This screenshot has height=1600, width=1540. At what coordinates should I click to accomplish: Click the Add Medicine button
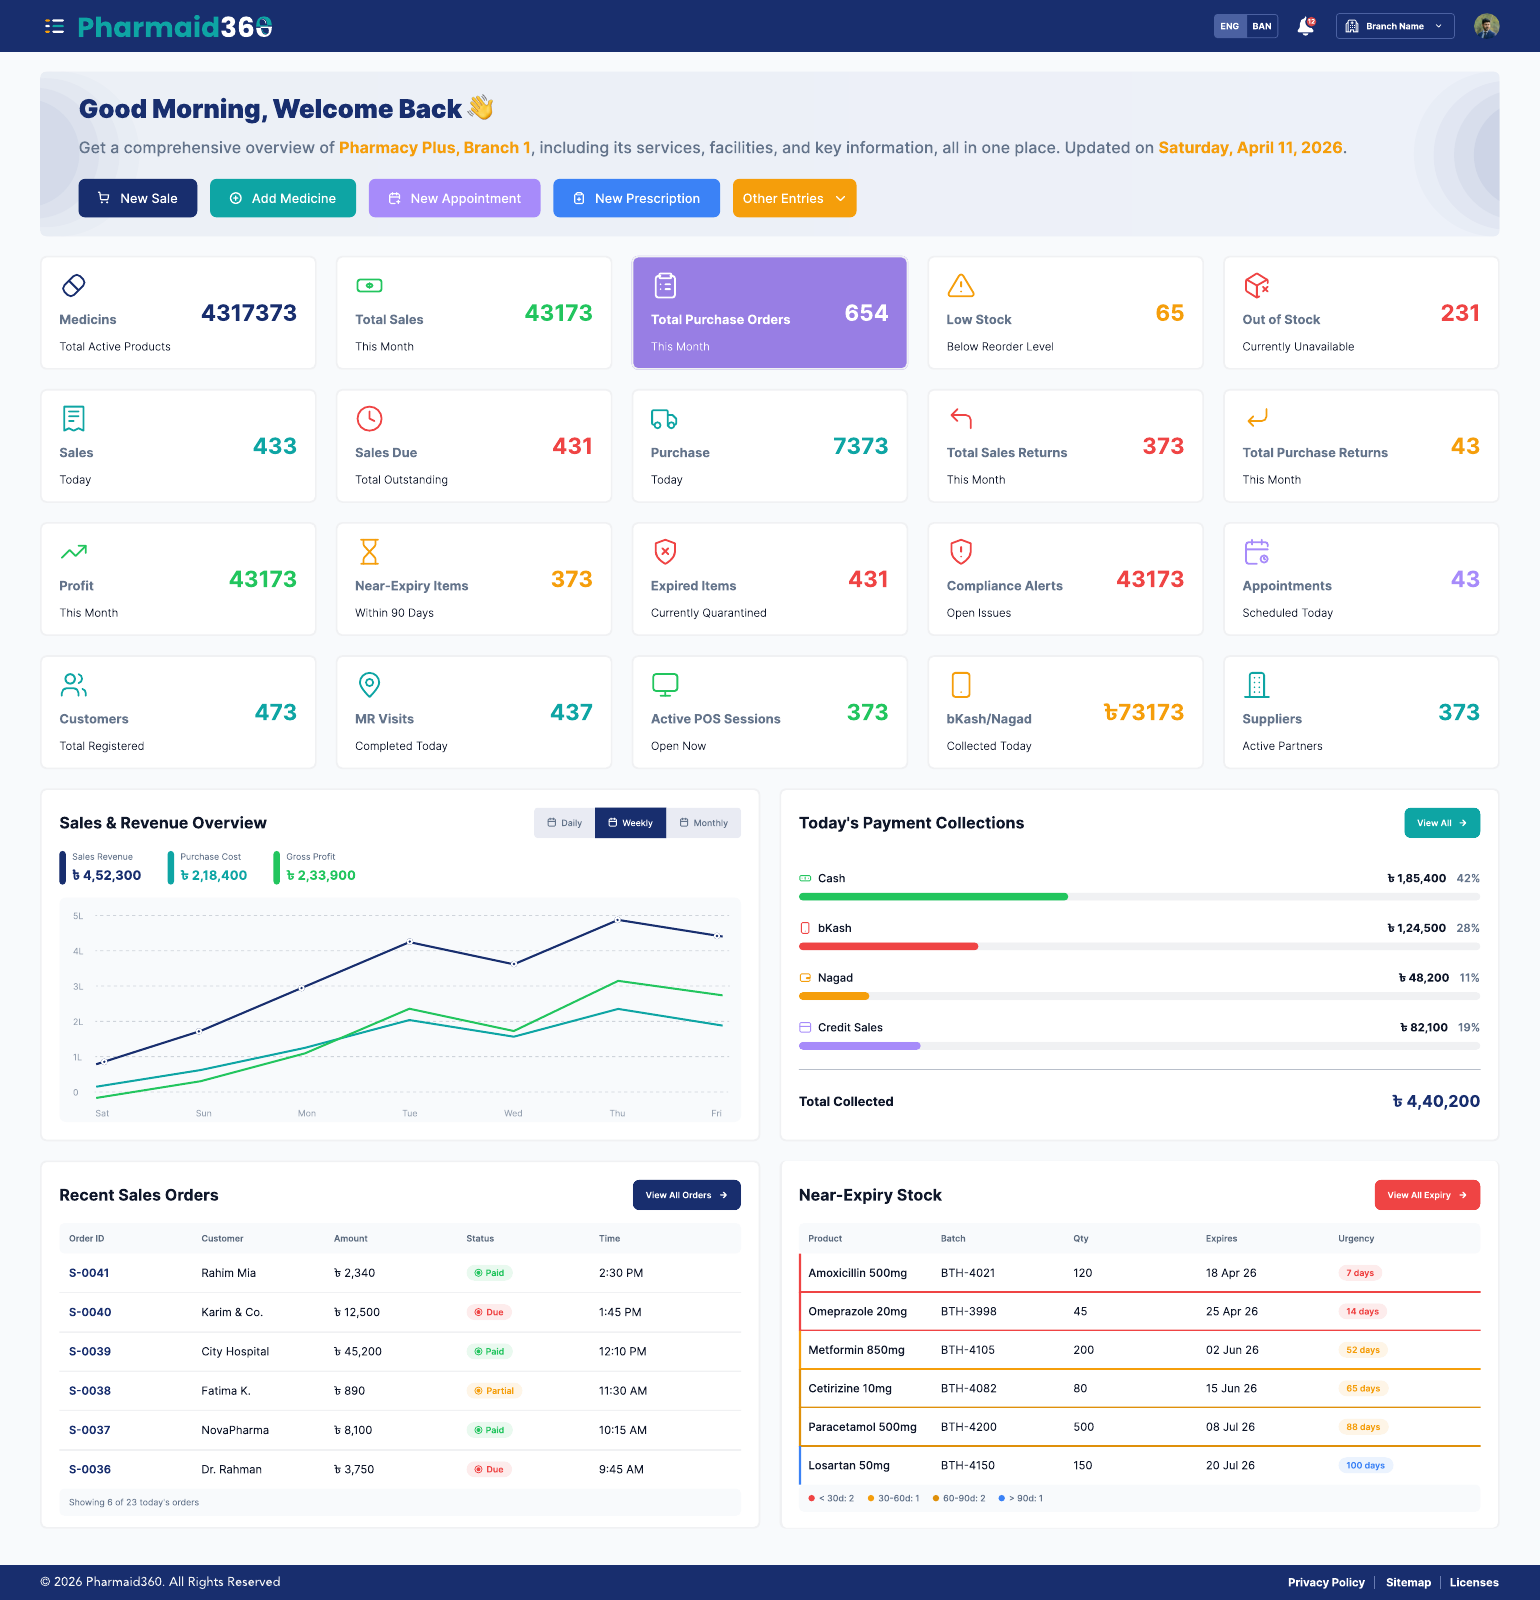283,198
